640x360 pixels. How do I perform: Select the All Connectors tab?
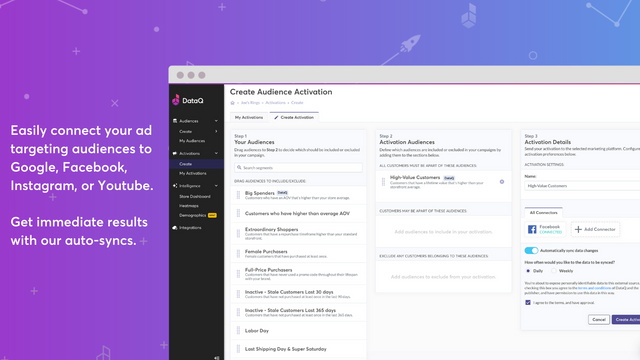(x=543, y=213)
